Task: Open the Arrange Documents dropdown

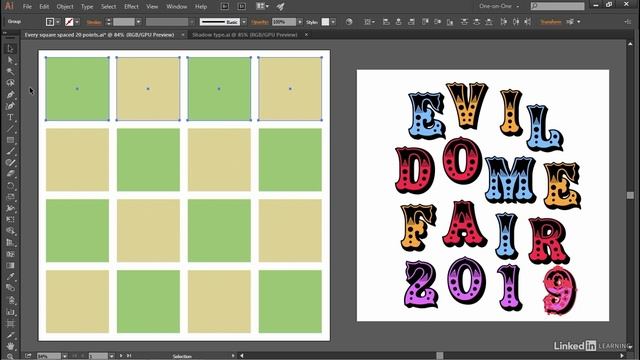Action: [262, 6]
